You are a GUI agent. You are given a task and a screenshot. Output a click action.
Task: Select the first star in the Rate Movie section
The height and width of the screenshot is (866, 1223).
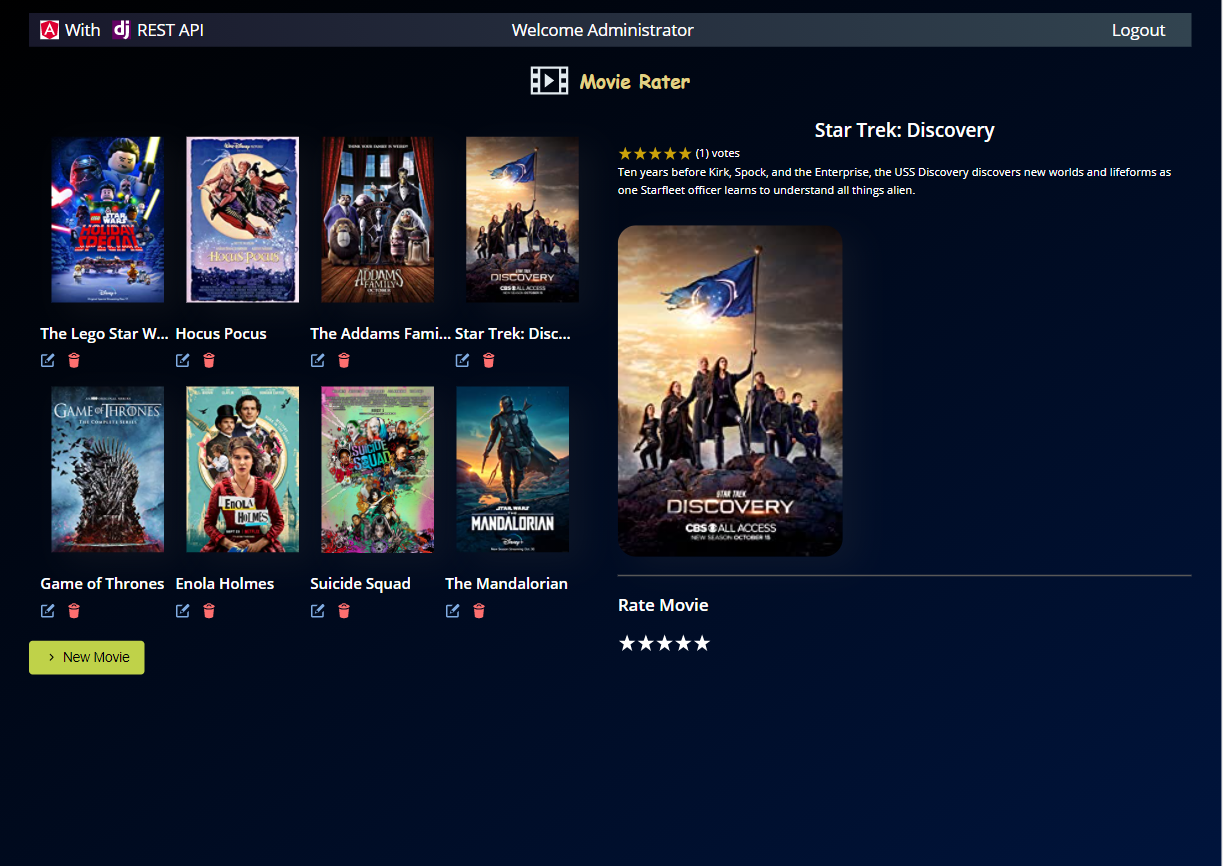[627, 643]
